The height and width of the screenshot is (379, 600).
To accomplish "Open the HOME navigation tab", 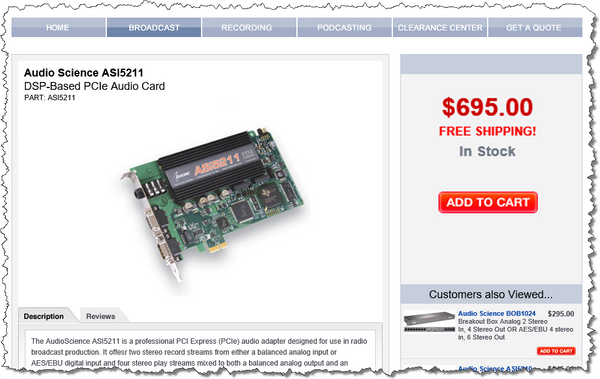I will 59,28.
